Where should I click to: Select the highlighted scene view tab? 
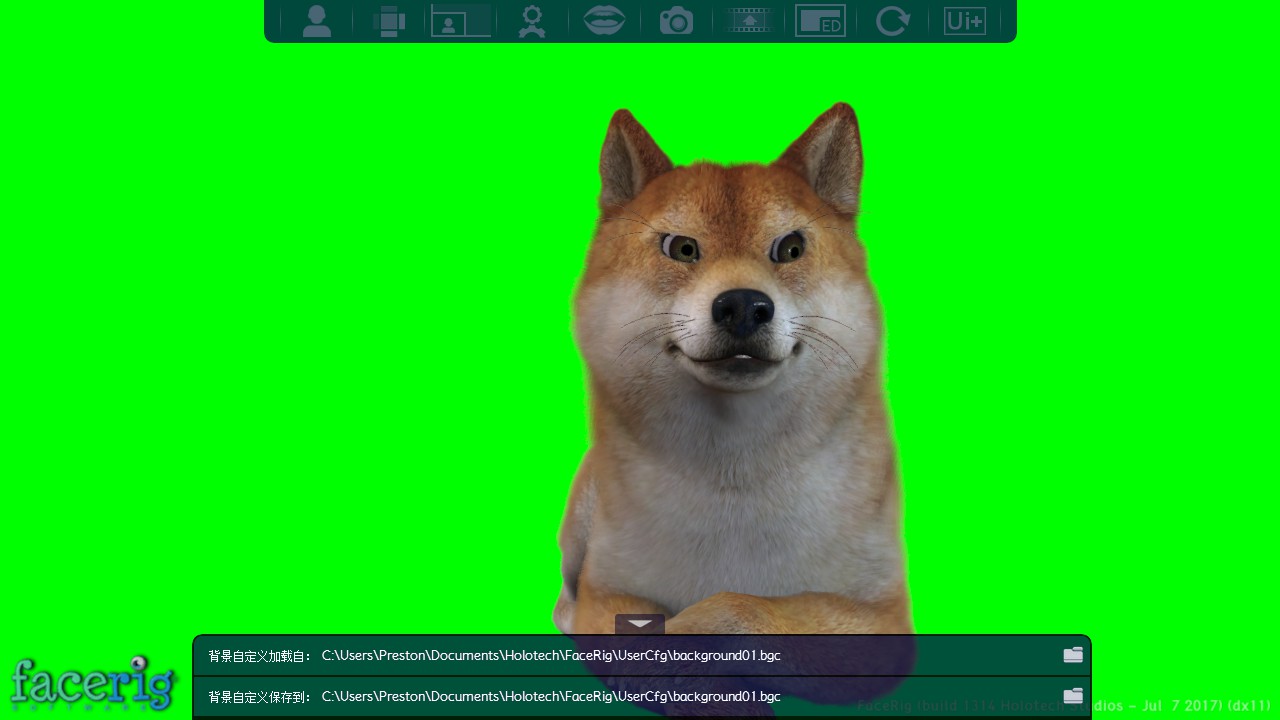pyautogui.click(x=459, y=20)
